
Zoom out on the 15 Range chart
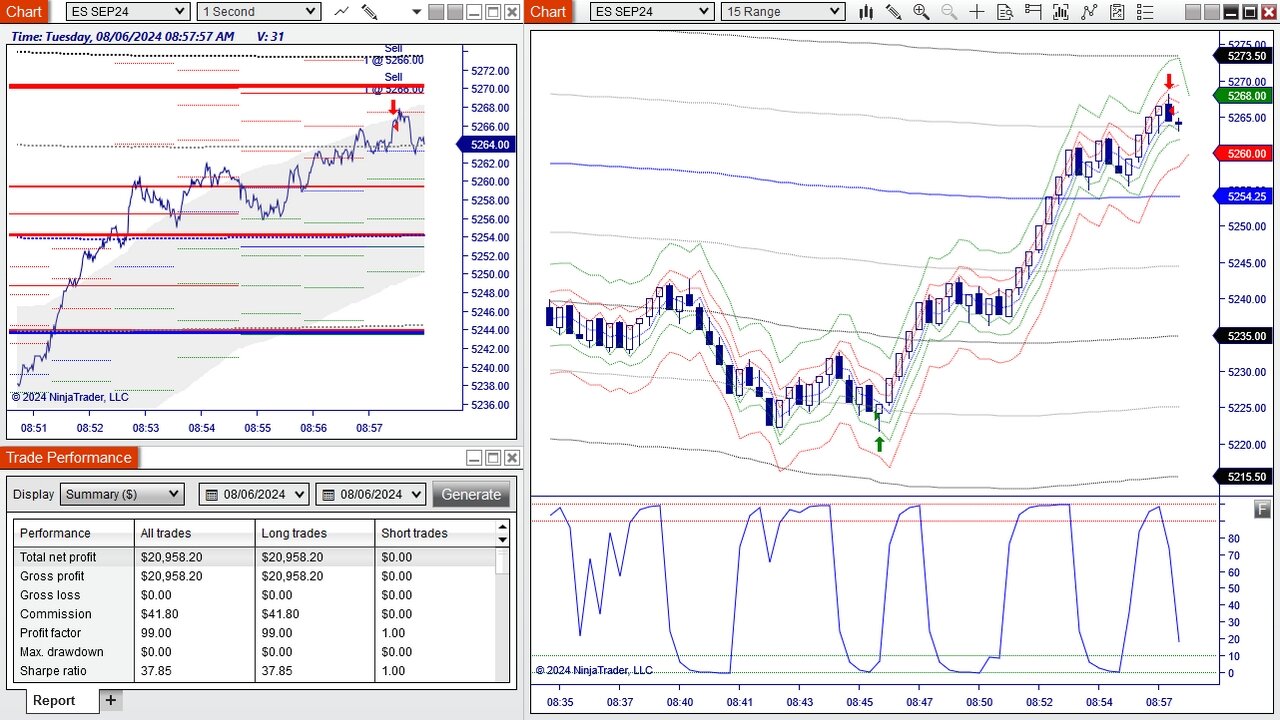tap(949, 12)
